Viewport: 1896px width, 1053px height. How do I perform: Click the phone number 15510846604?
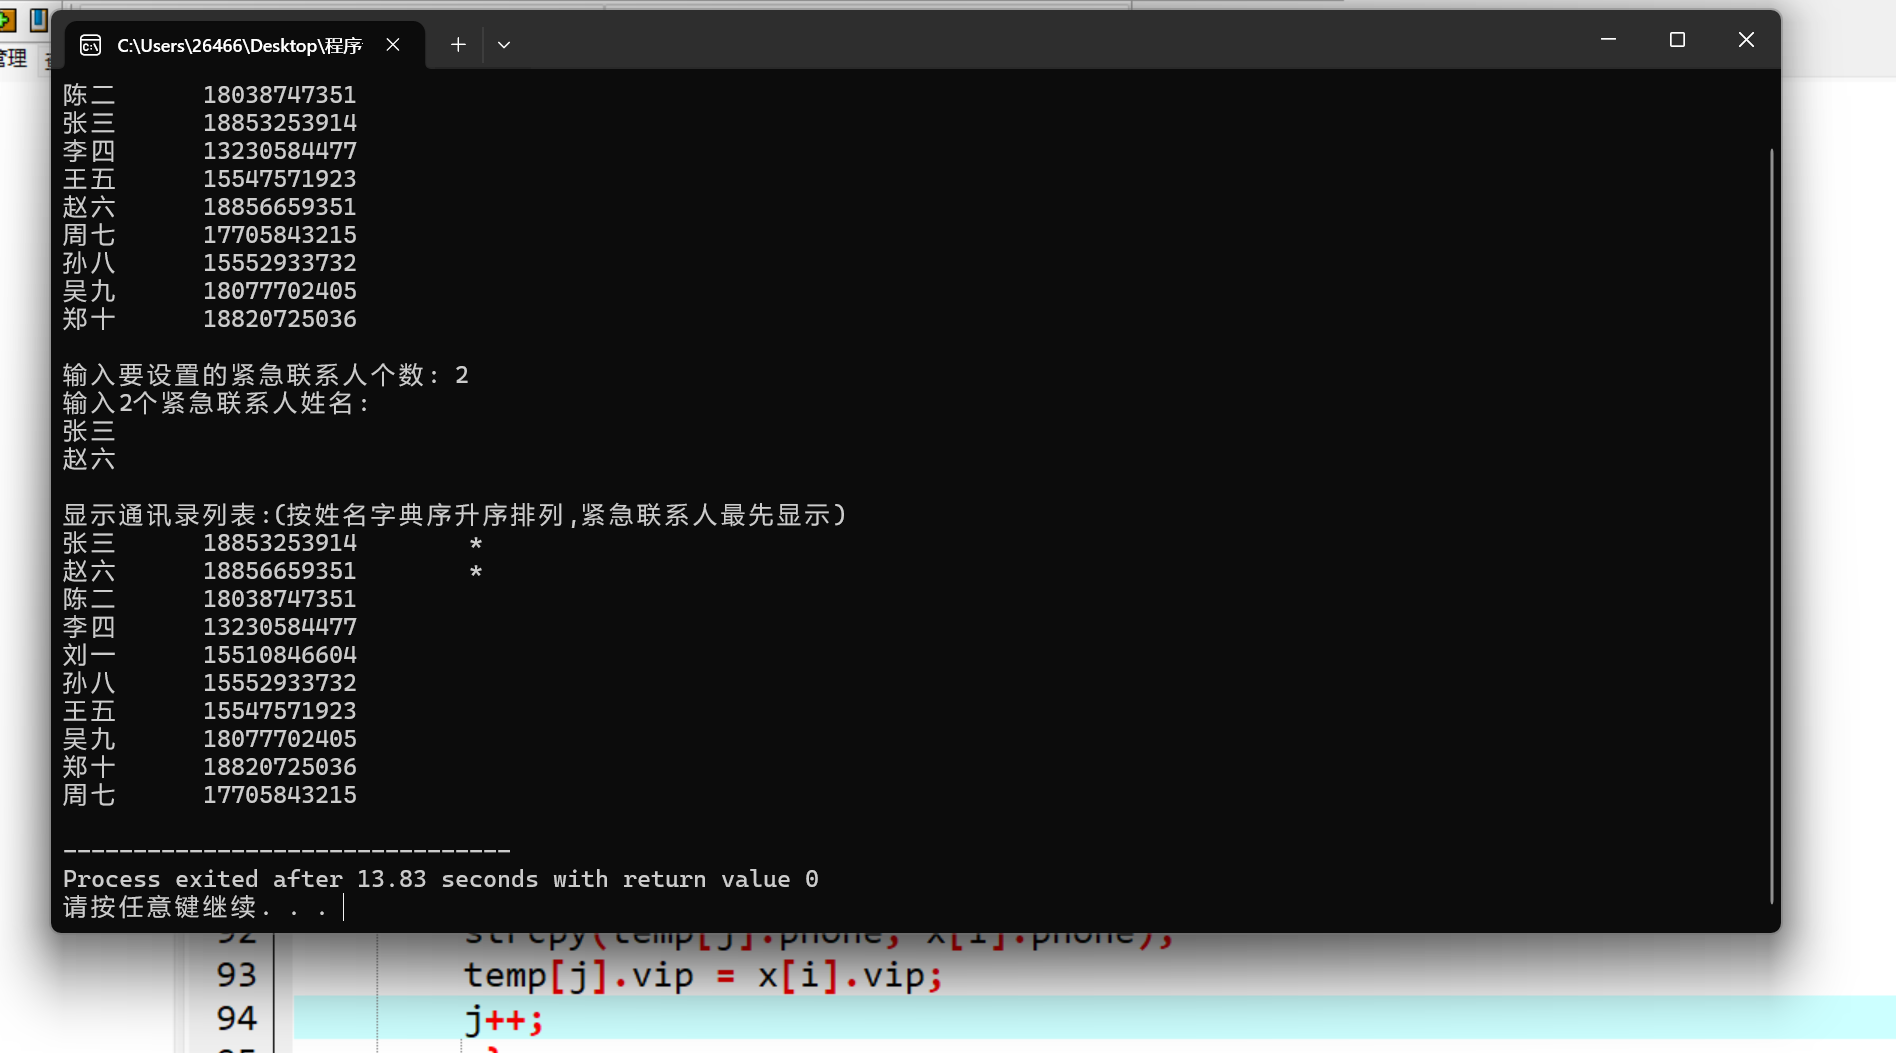pyautogui.click(x=280, y=655)
